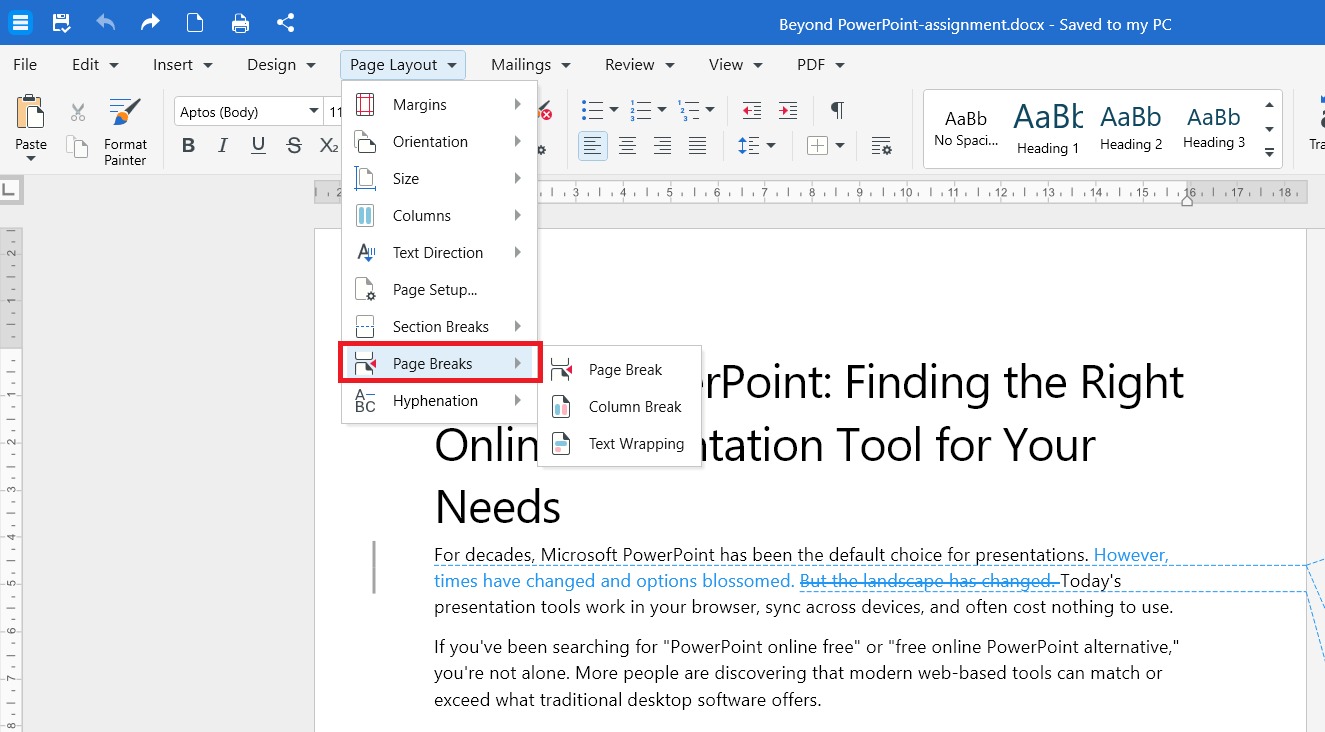The height and width of the screenshot is (732, 1325).
Task: Open Page Setup dialog
Action: 439,290
